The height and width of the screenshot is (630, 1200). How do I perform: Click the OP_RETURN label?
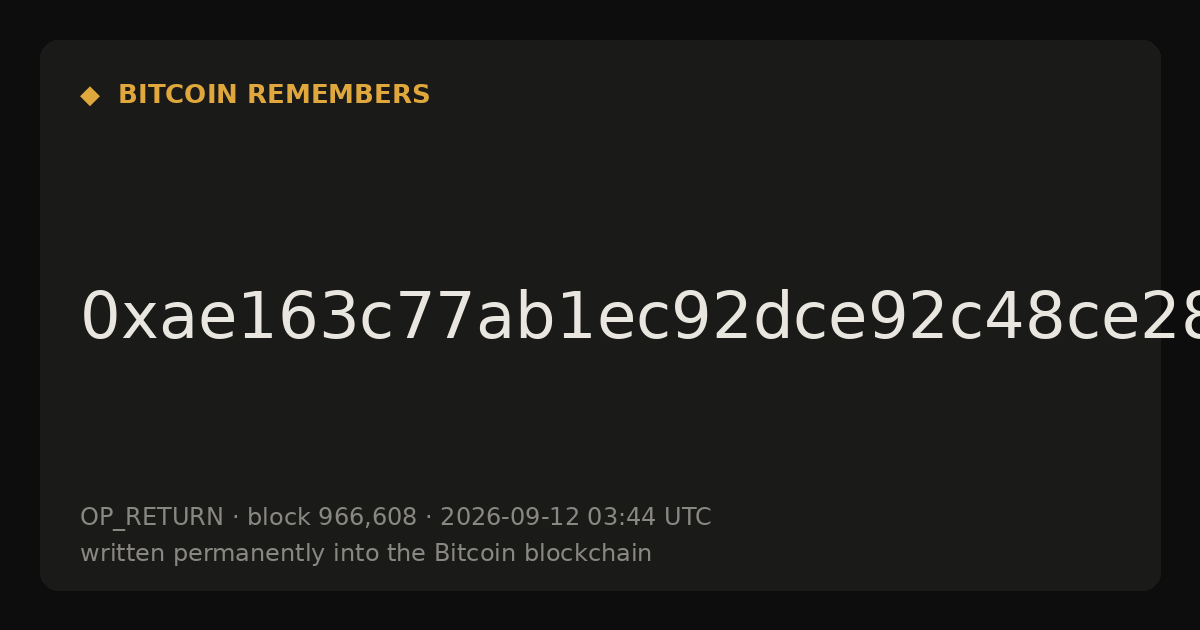point(152,518)
